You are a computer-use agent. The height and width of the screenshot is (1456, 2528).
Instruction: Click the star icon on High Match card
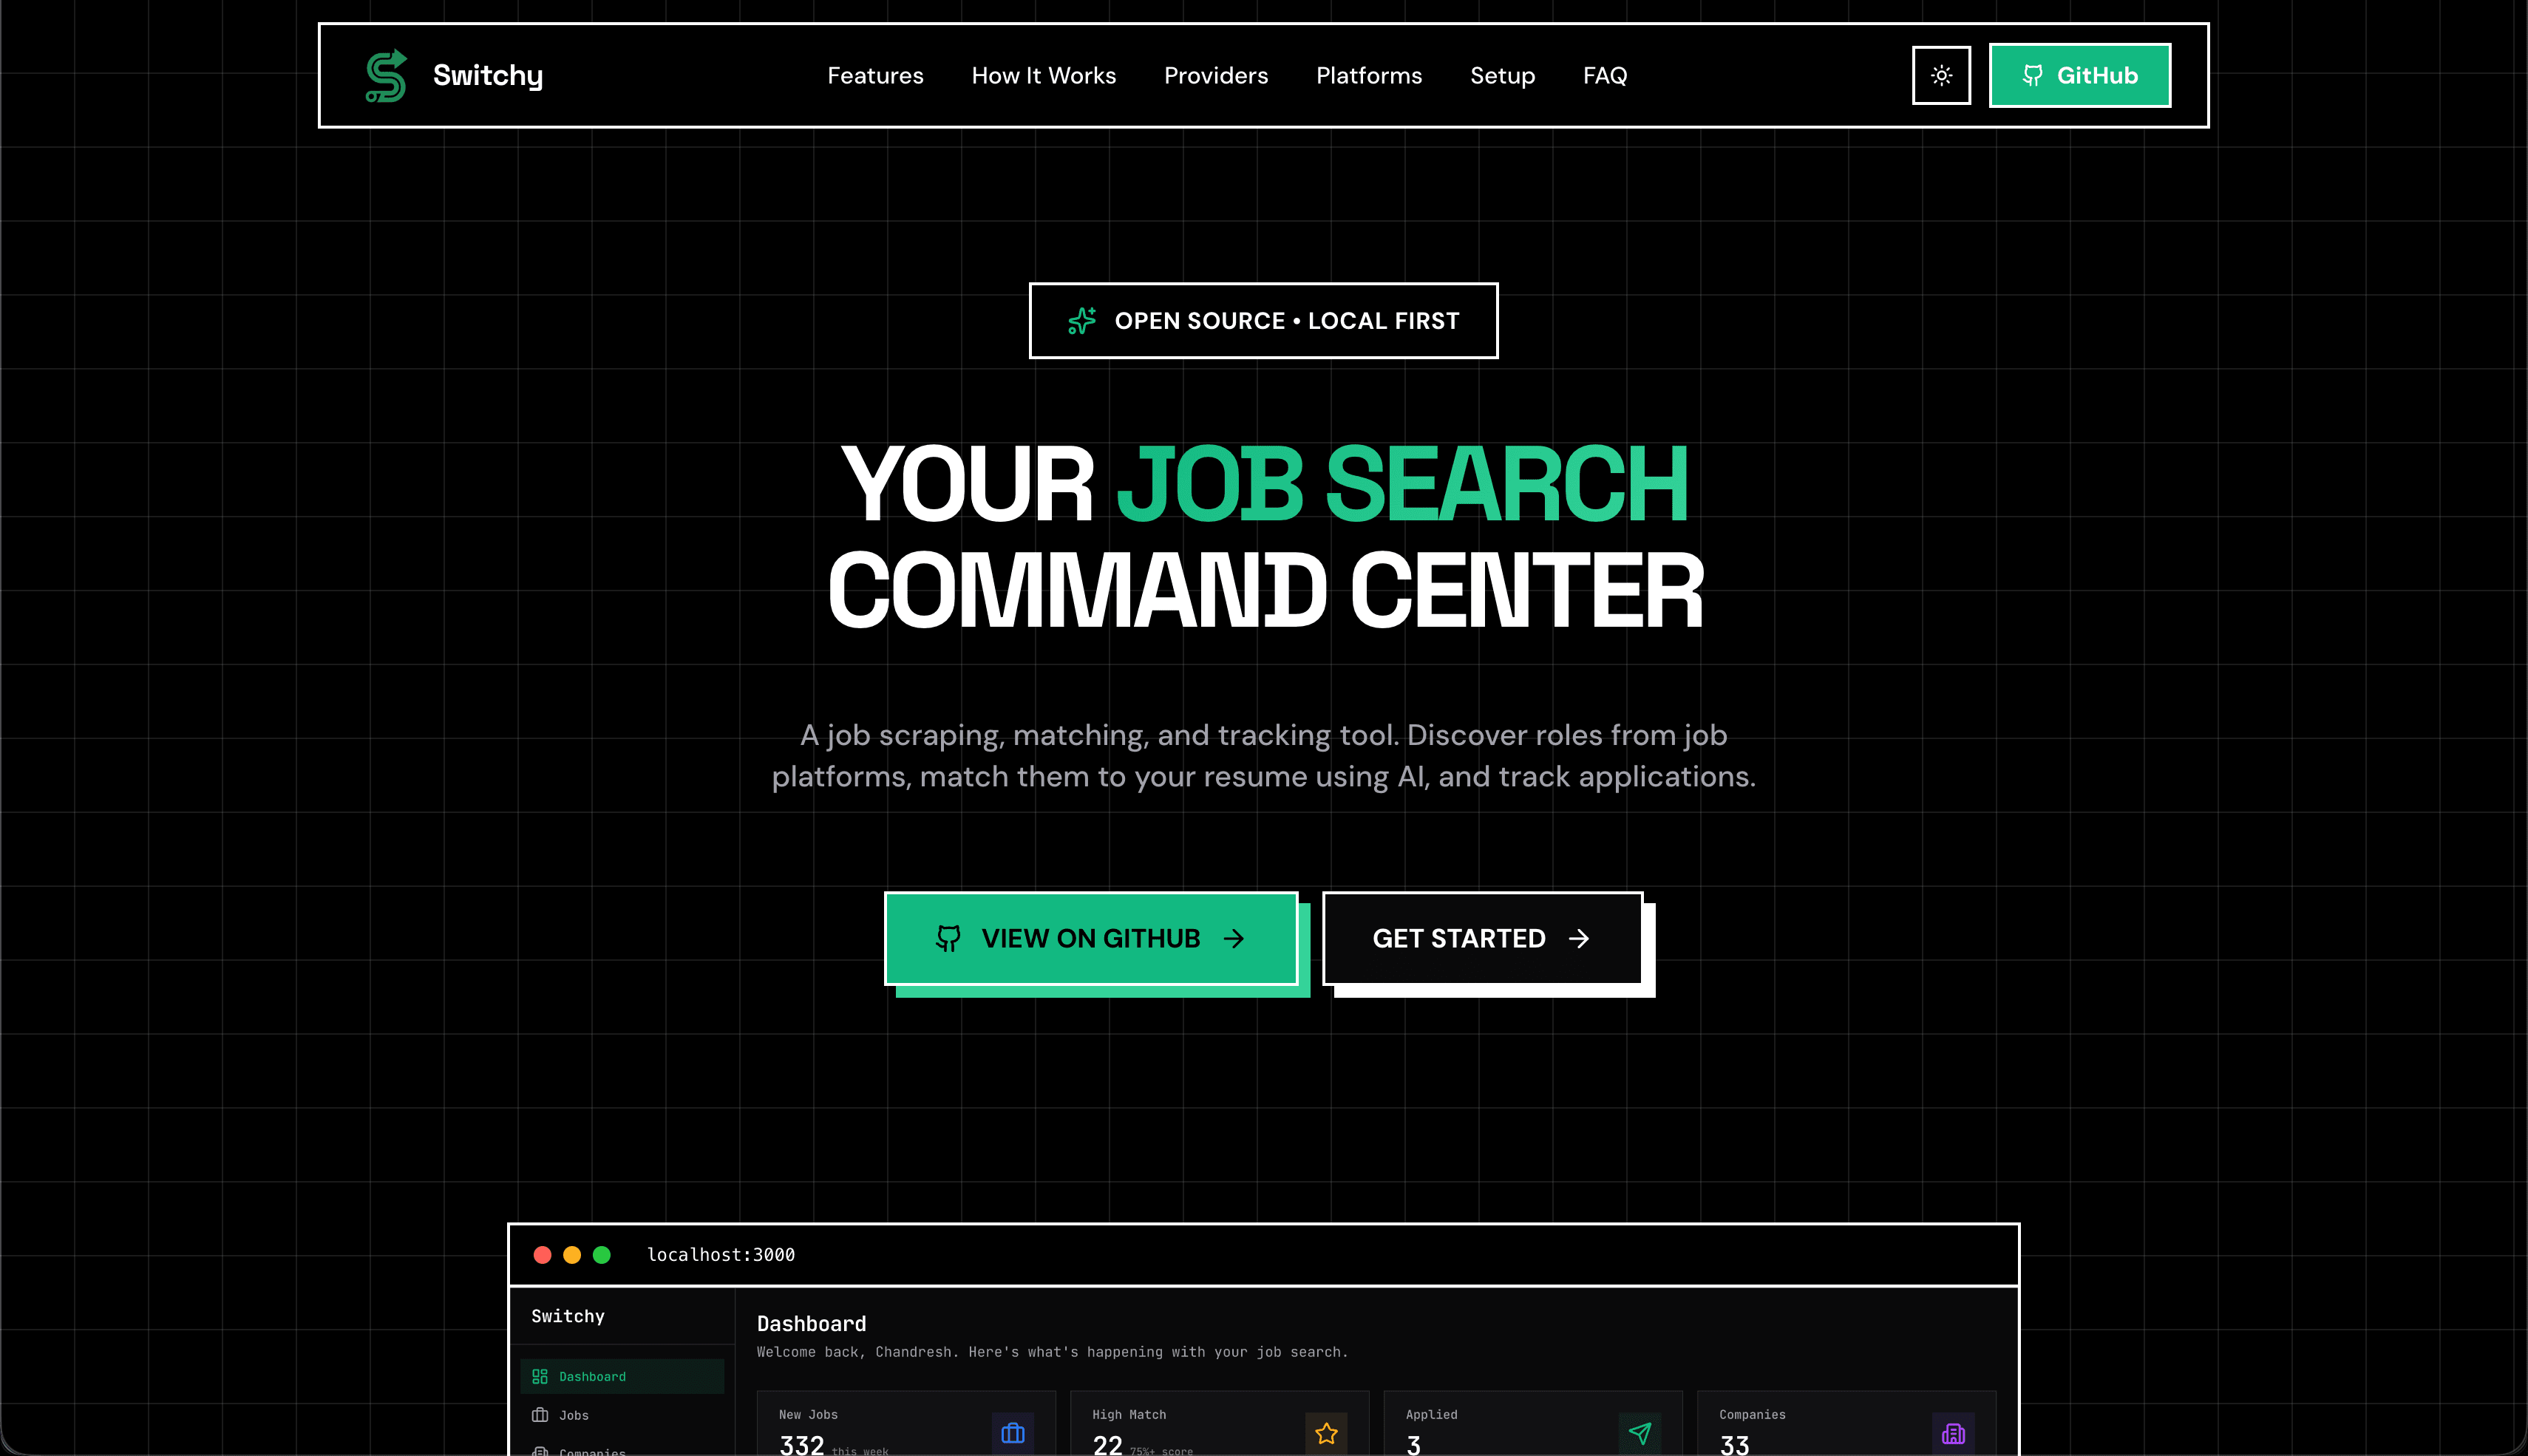(x=1326, y=1433)
